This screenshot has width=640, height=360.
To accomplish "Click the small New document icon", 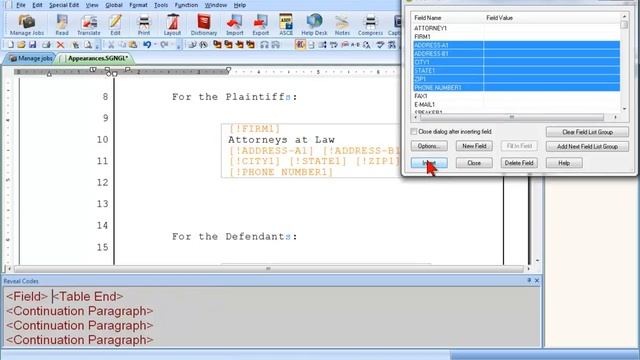I will click(11, 44).
